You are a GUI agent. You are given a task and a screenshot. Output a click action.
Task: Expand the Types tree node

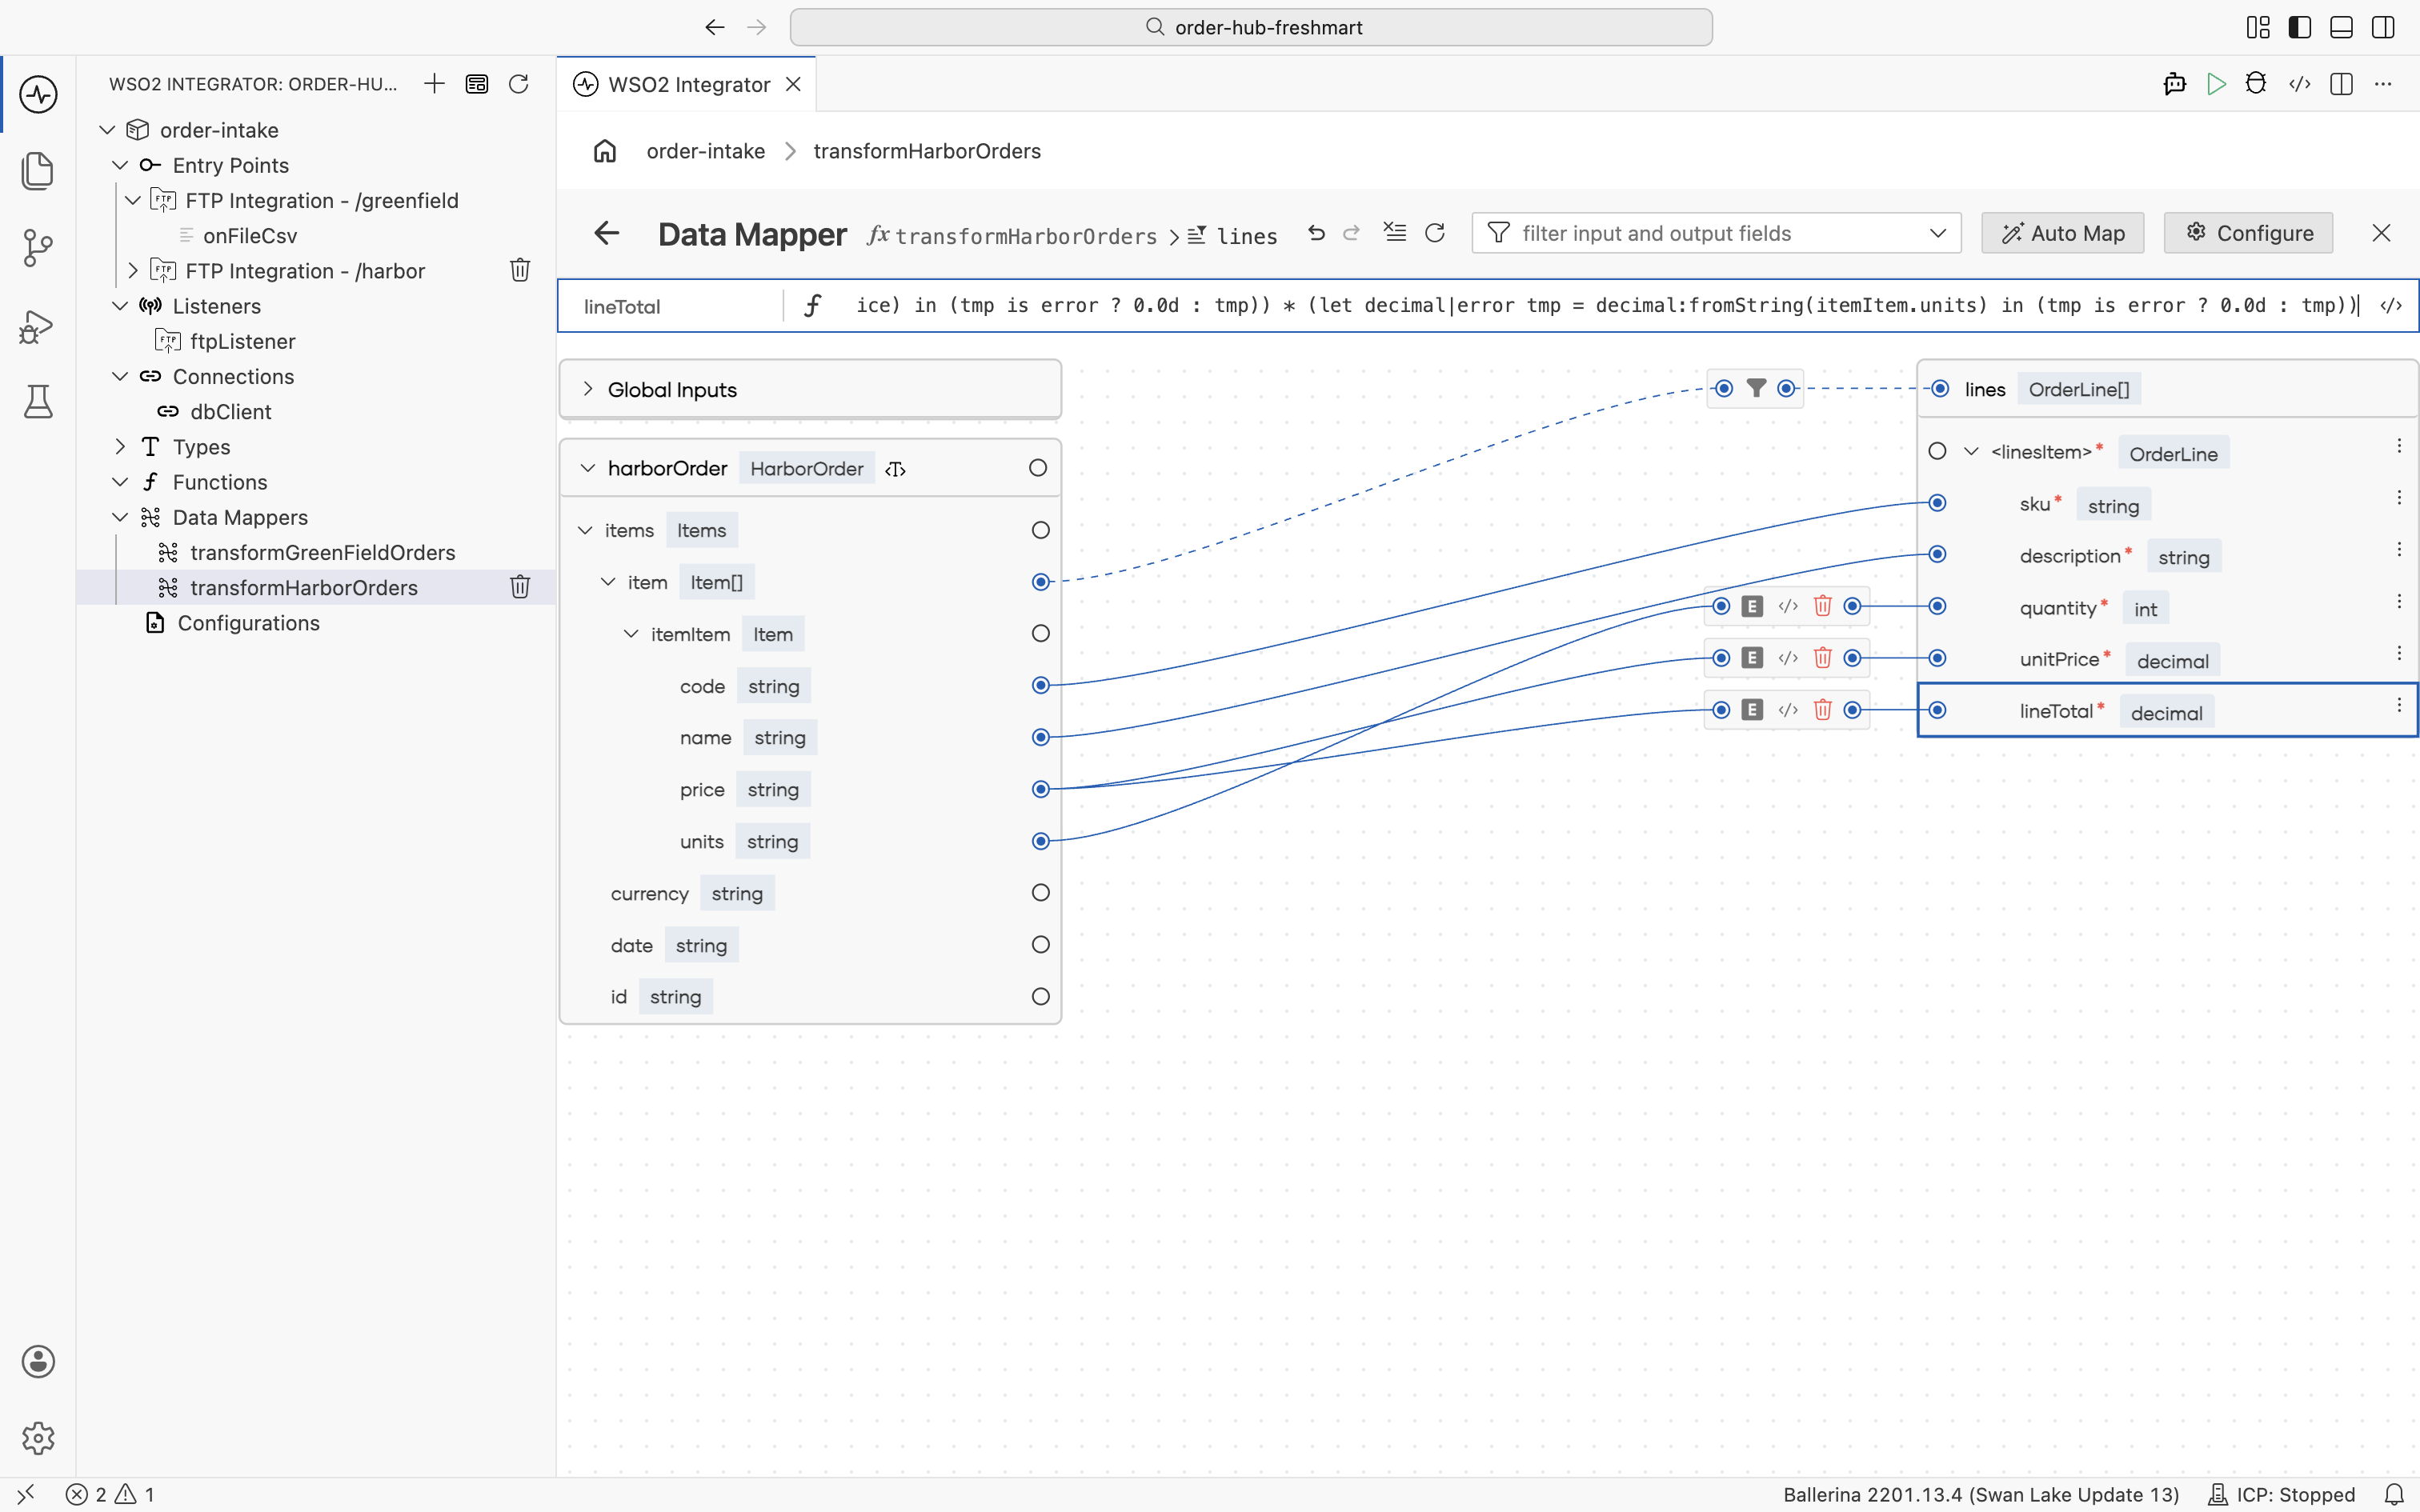120,446
